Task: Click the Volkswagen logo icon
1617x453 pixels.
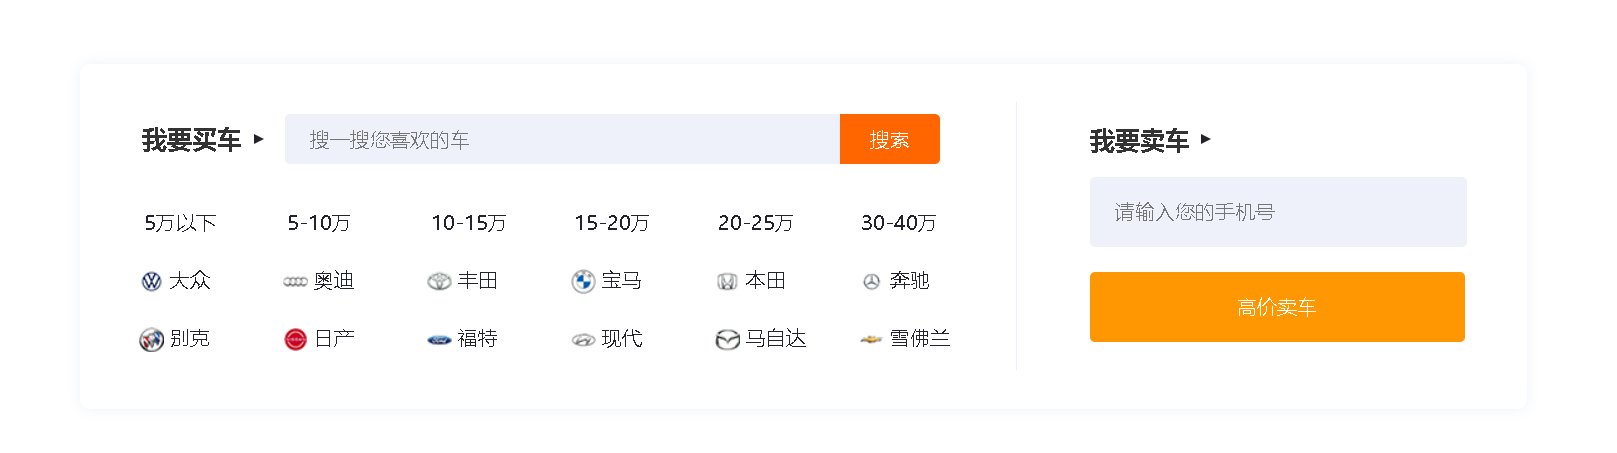Action: coord(151,282)
